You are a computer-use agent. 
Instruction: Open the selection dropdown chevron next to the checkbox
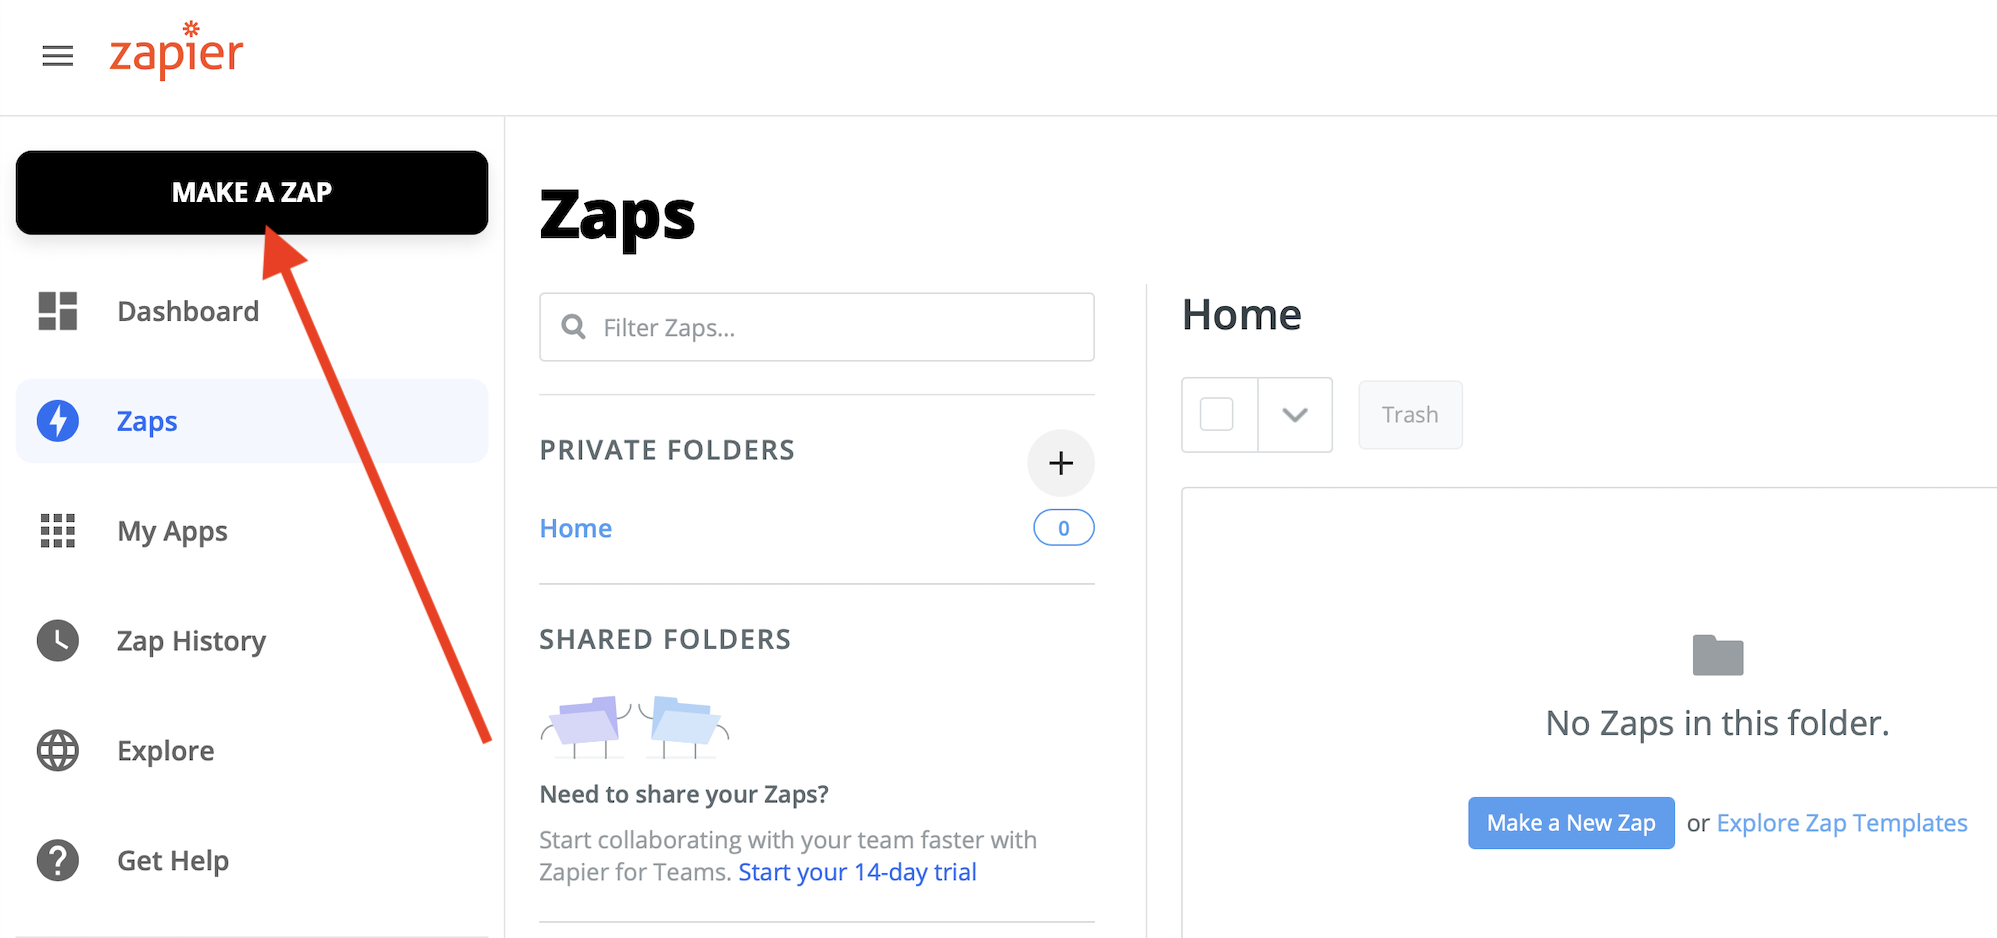(x=1295, y=414)
